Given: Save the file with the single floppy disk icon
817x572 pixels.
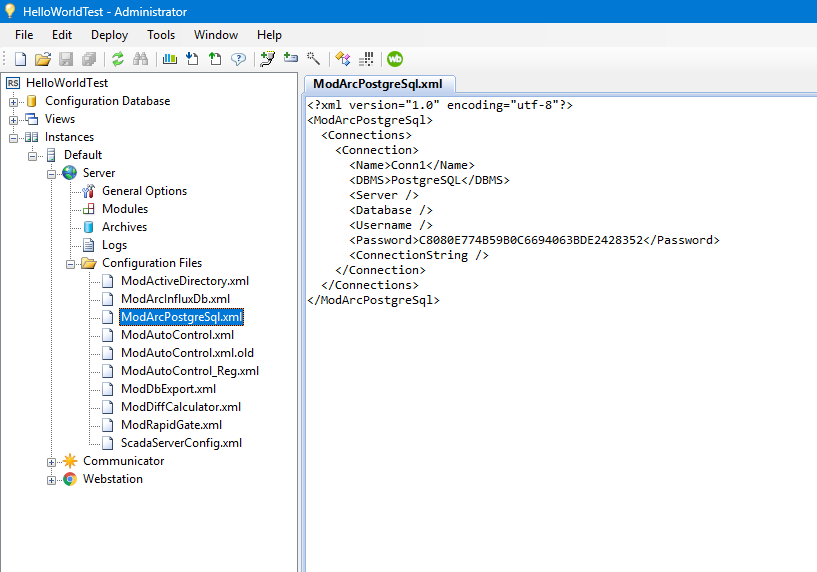Looking at the screenshot, I should coord(66,59).
